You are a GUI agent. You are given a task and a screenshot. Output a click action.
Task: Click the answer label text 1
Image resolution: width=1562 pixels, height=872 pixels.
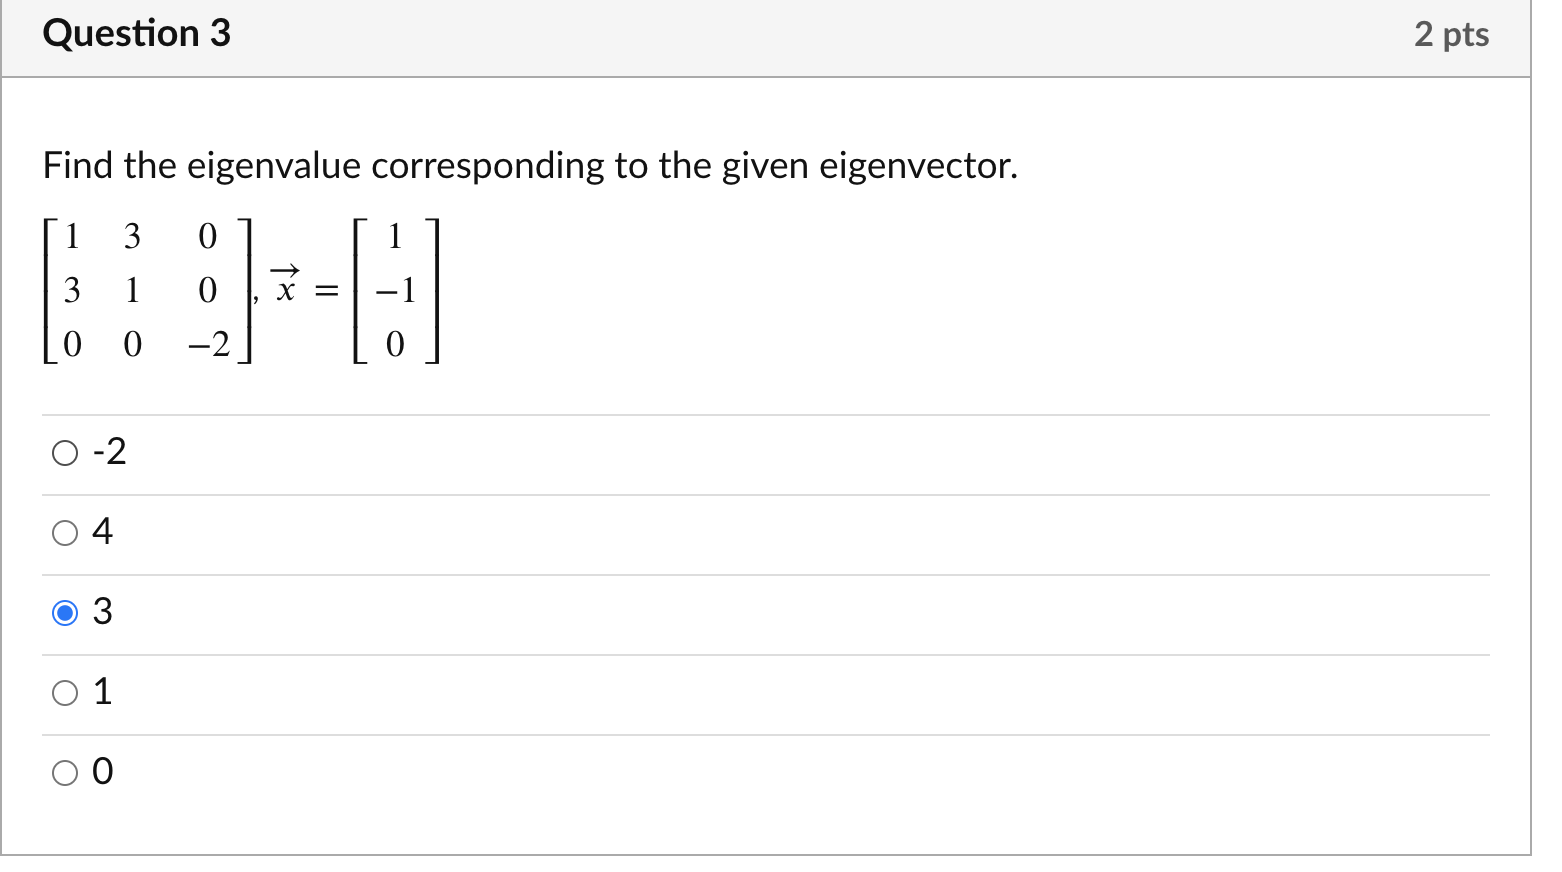pyautogui.click(x=103, y=691)
